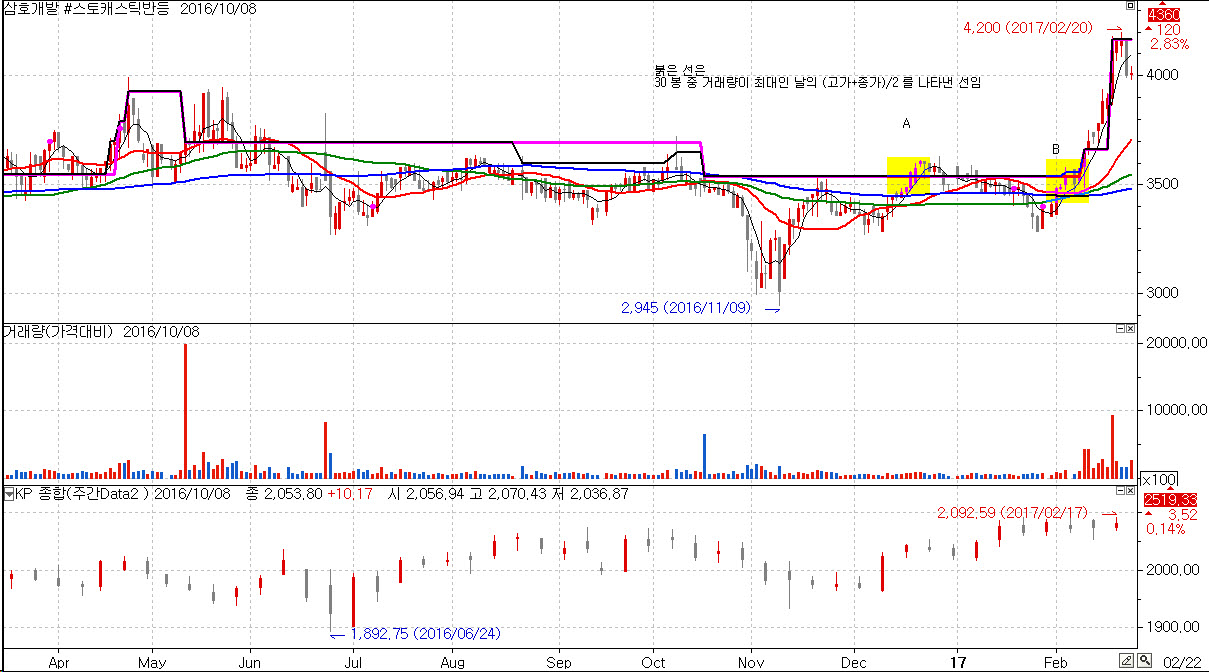
Task: Select the 4360 current price tag
Action: (1164, 15)
